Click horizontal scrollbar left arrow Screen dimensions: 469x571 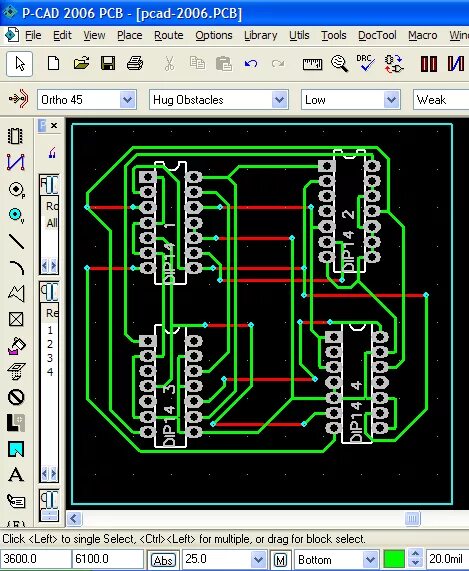point(74,518)
